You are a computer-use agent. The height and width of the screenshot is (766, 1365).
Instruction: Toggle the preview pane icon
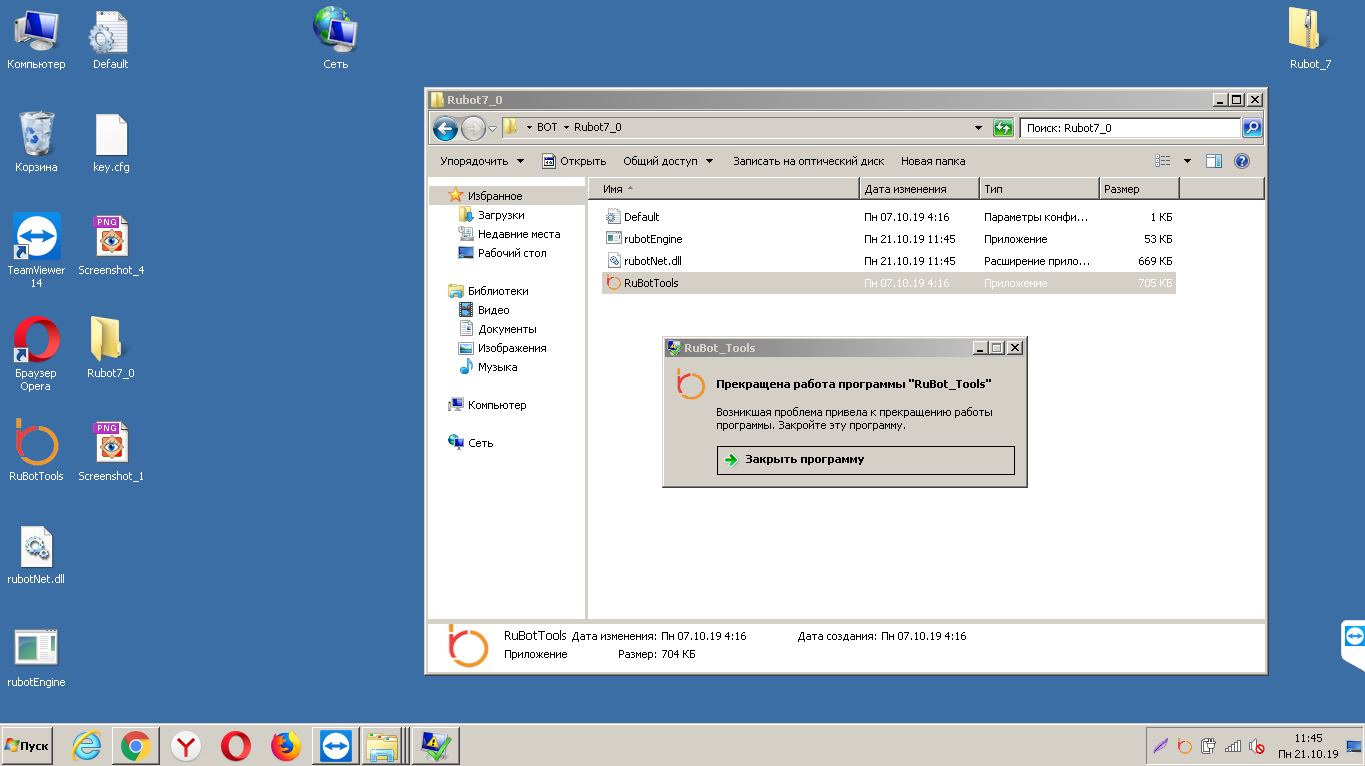[1214, 161]
